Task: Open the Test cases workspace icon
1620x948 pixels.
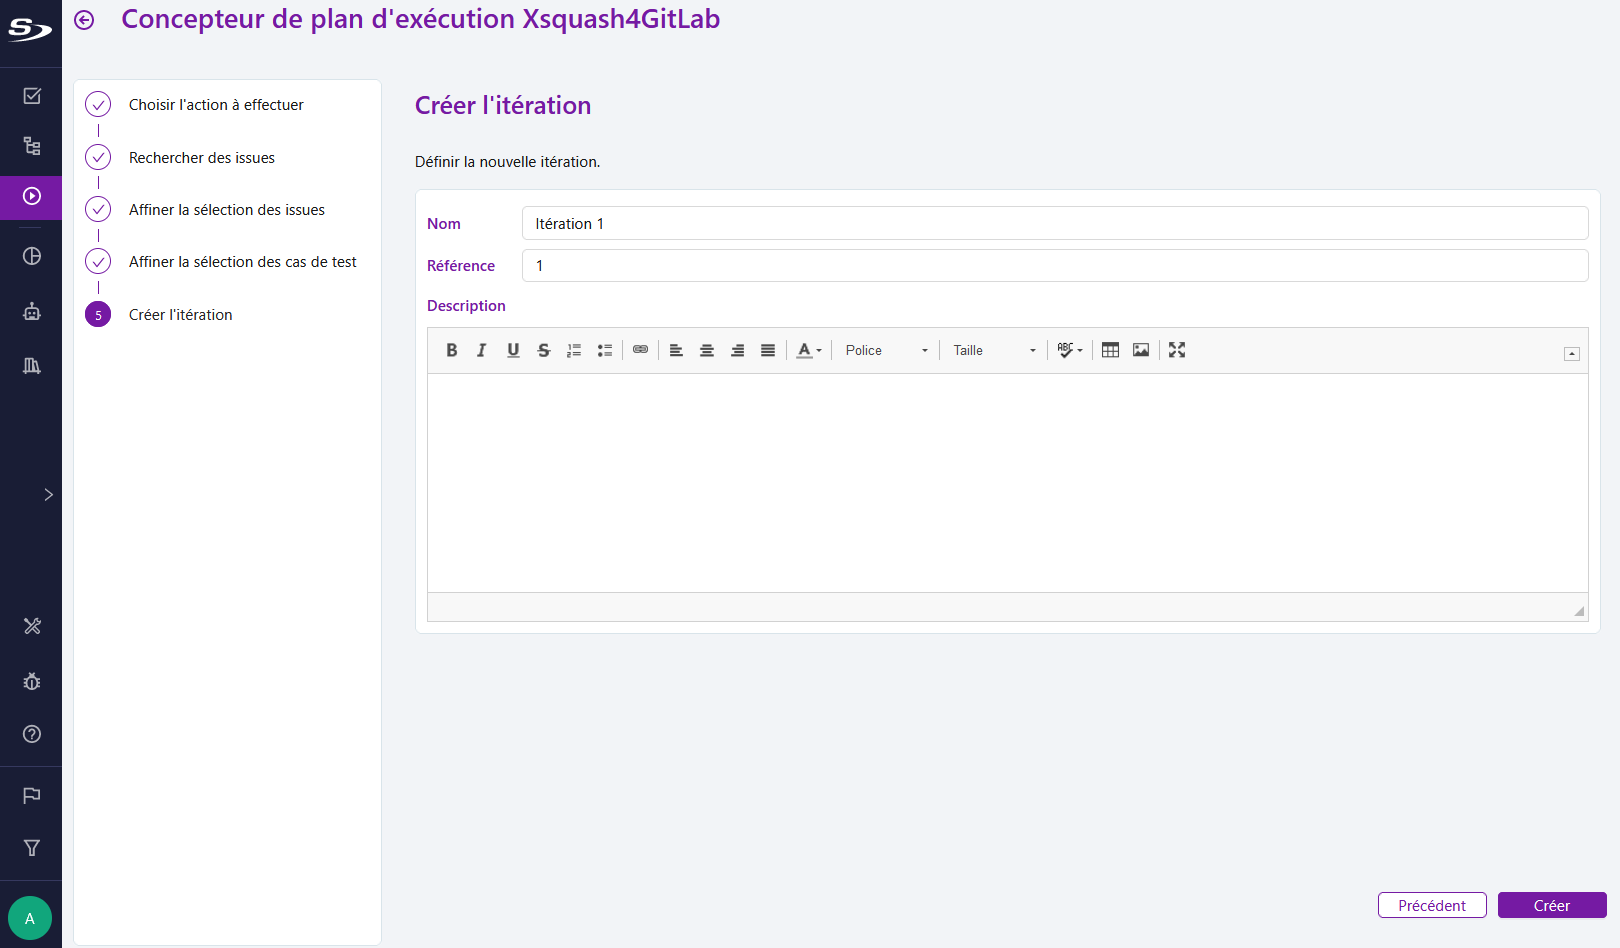Action: point(32,146)
